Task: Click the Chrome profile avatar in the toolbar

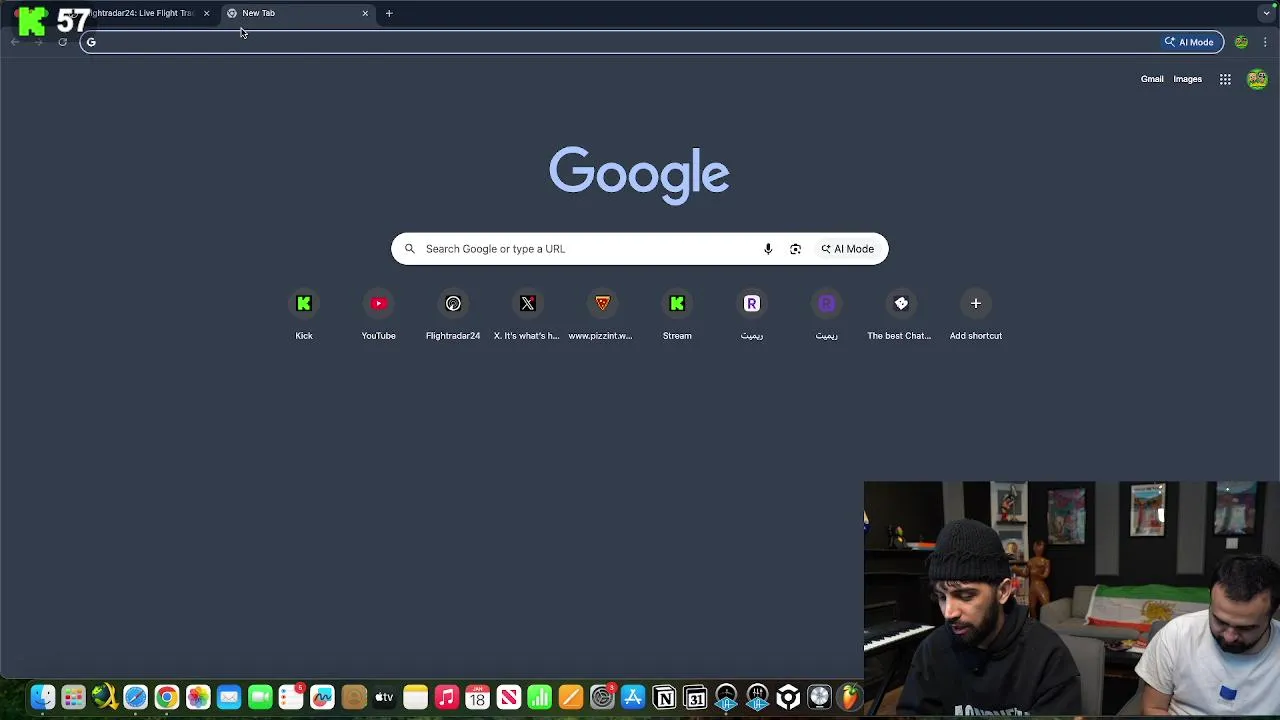Action: (x=1241, y=42)
